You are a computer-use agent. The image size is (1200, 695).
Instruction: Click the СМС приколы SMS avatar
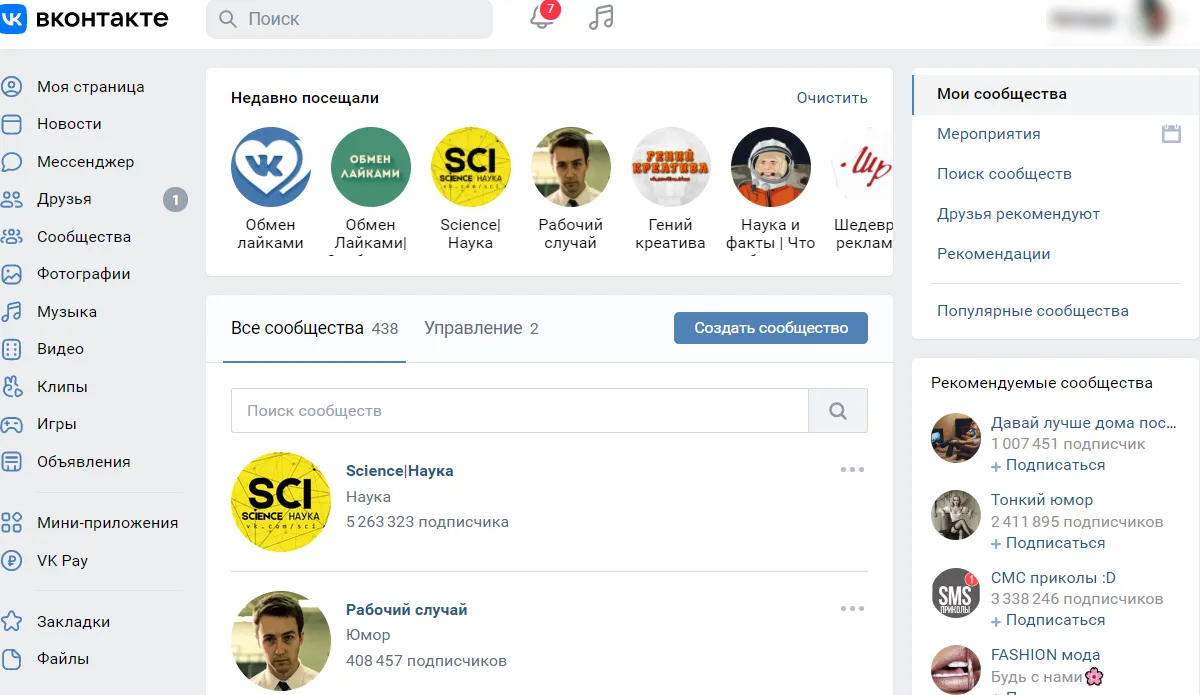click(x=956, y=593)
